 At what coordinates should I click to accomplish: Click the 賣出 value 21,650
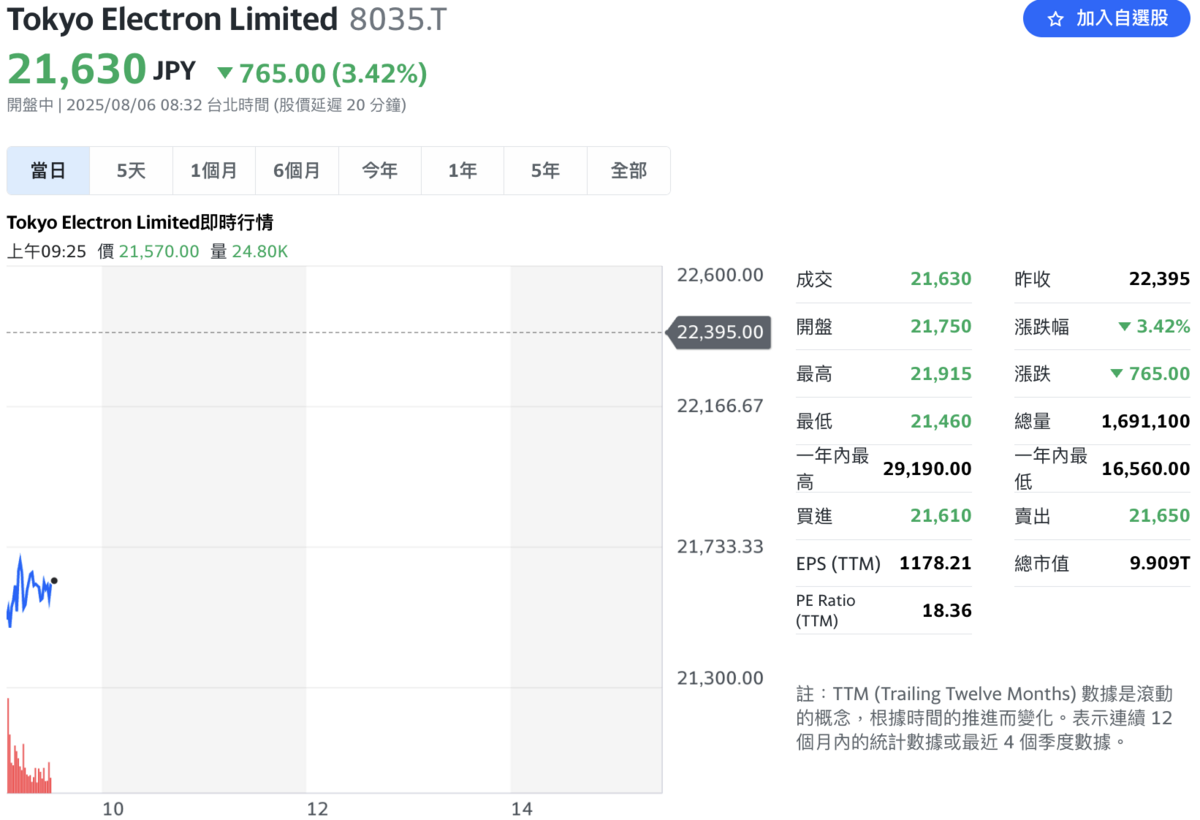pos(1160,516)
